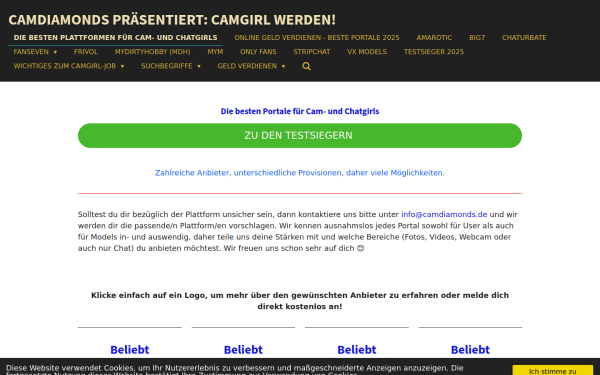
Task: Open the CHATURBATE menu item
Action: (524, 38)
